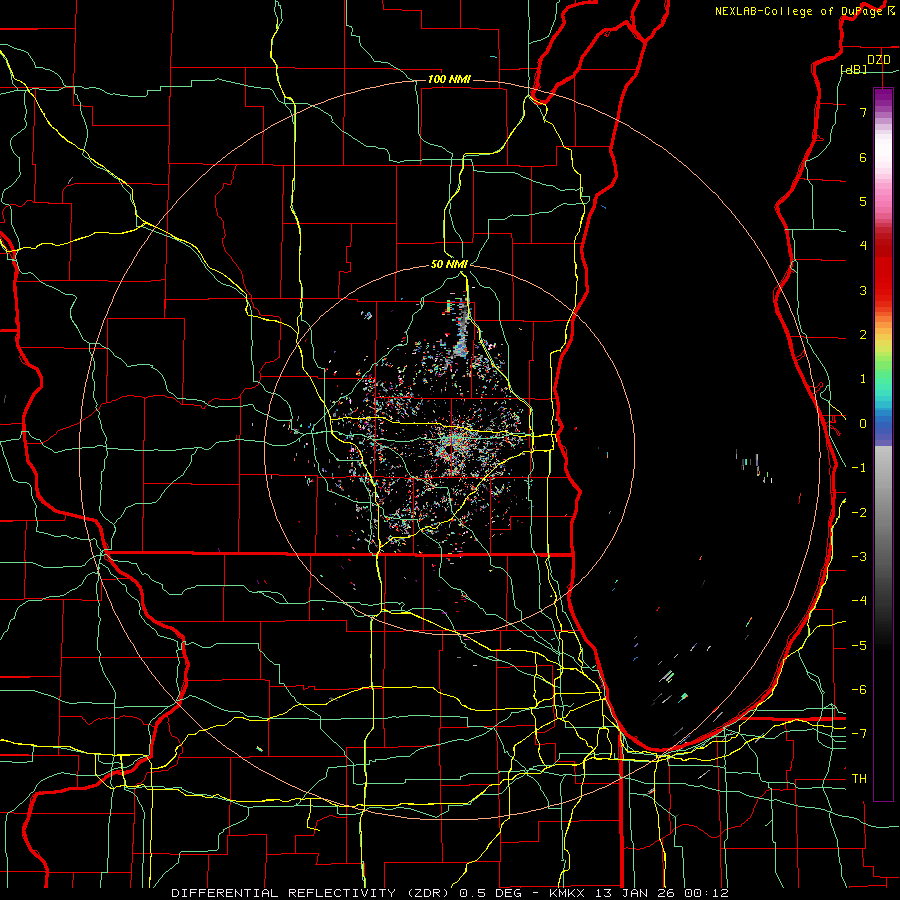
Task: Click the 100 NMI range ring label
Action: coord(449,79)
